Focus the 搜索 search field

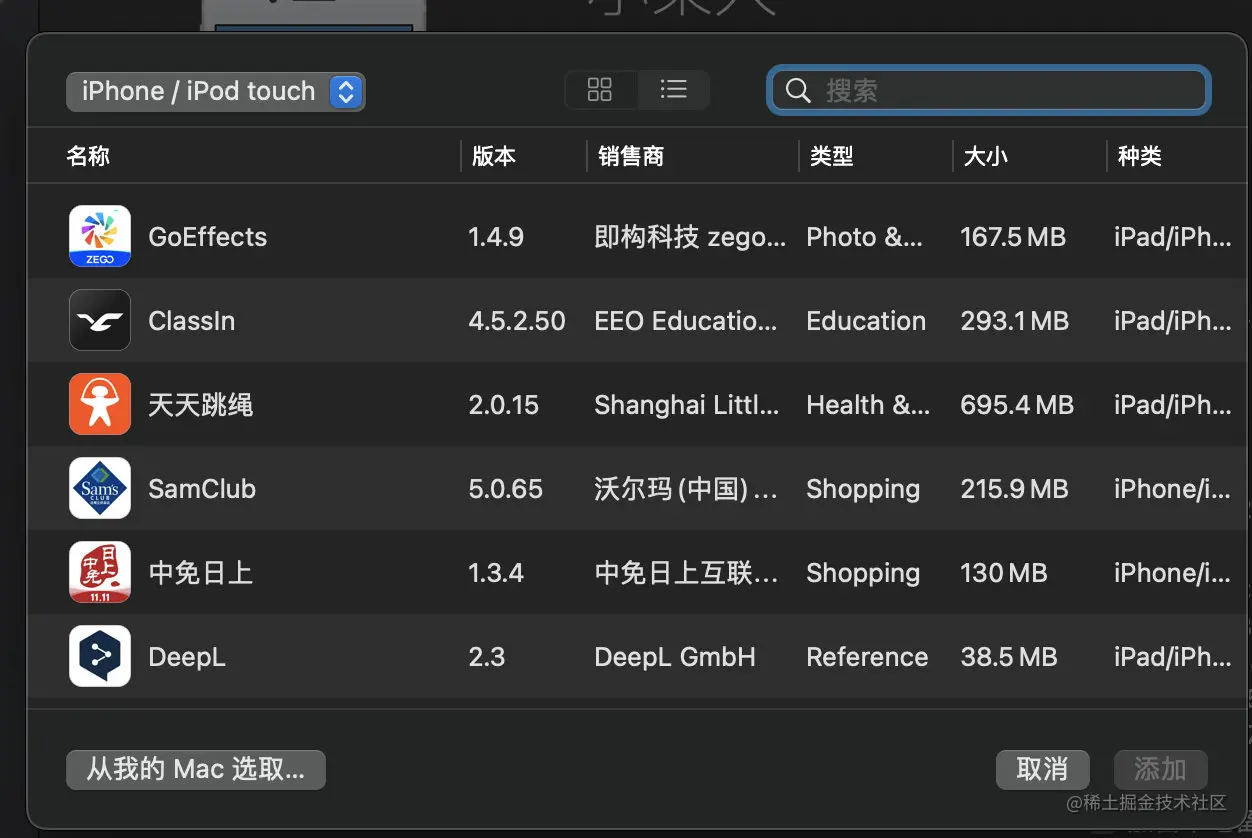pyautogui.click(x=989, y=91)
